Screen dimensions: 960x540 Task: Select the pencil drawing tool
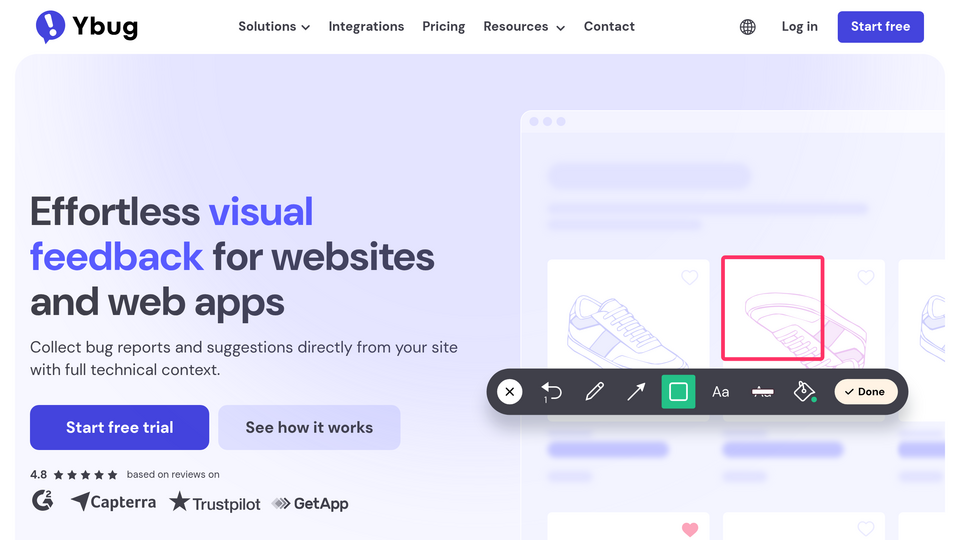tap(594, 392)
